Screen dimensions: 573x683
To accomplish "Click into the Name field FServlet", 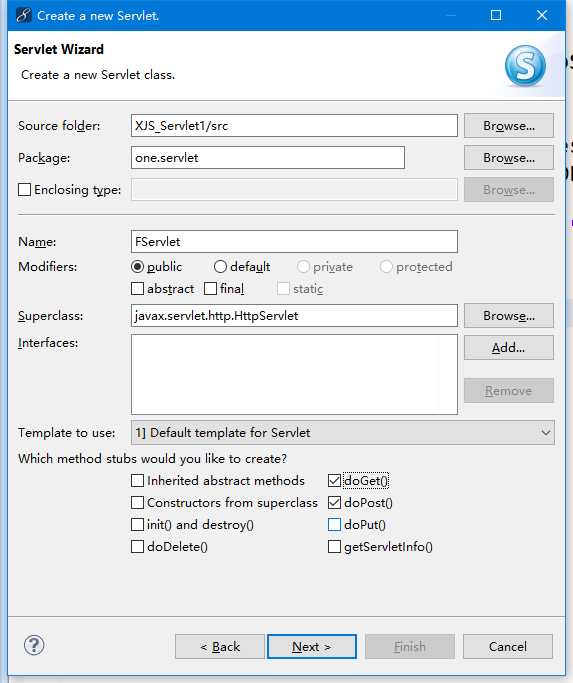I will point(294,242).
